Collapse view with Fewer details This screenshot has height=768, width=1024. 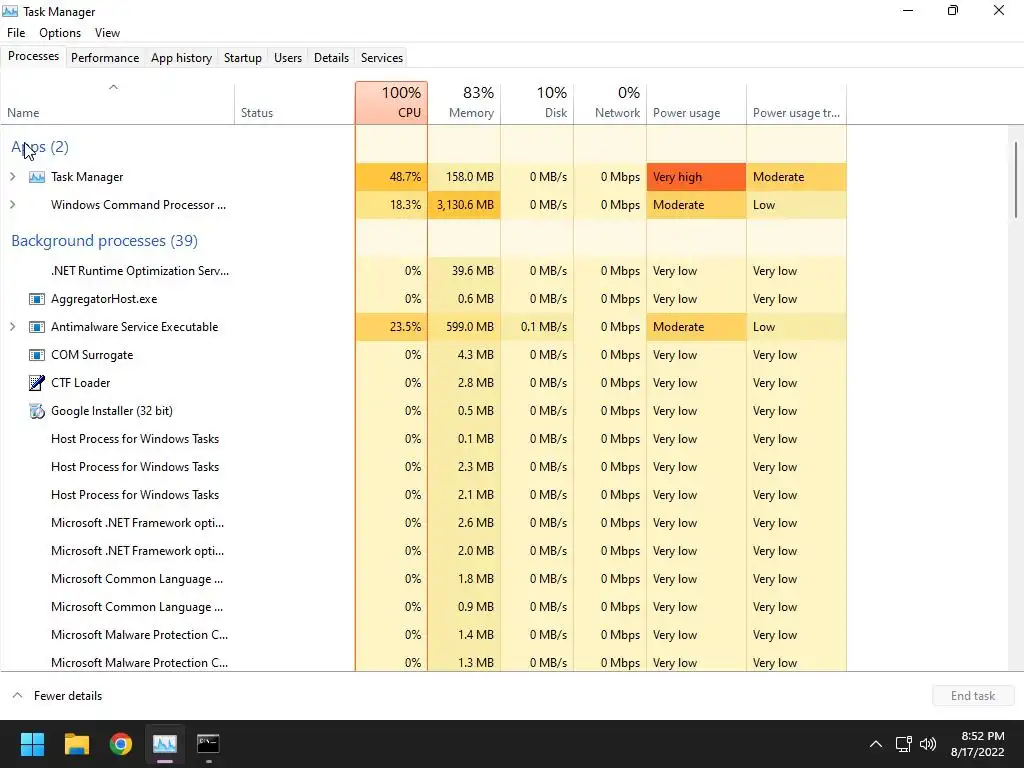pyautogui.click(x=57, y=696)
